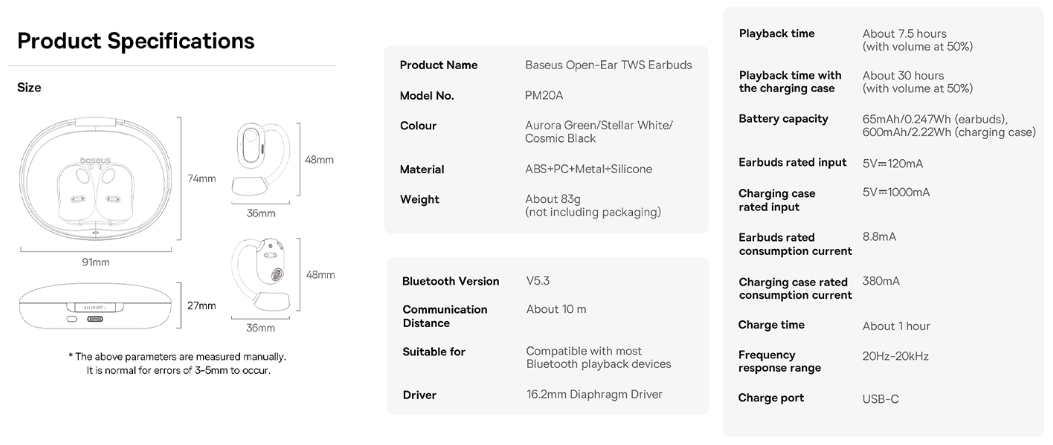Click the USB-C port on case drawing
1053x445 pixels.
96,320
